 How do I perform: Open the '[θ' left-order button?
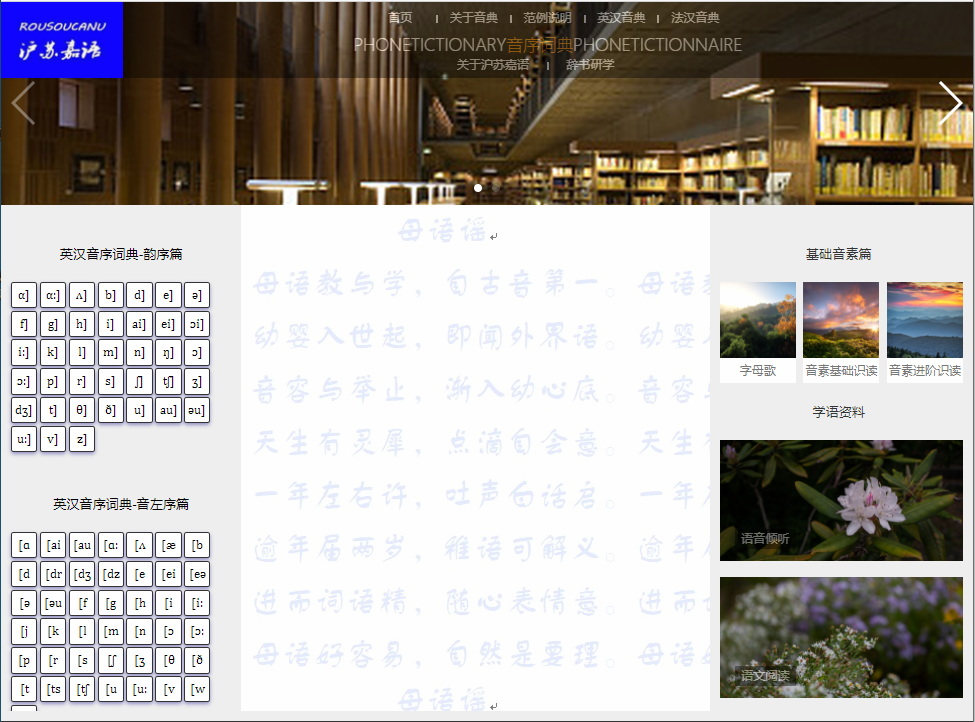pyautogui.click(x=168, y=660)
